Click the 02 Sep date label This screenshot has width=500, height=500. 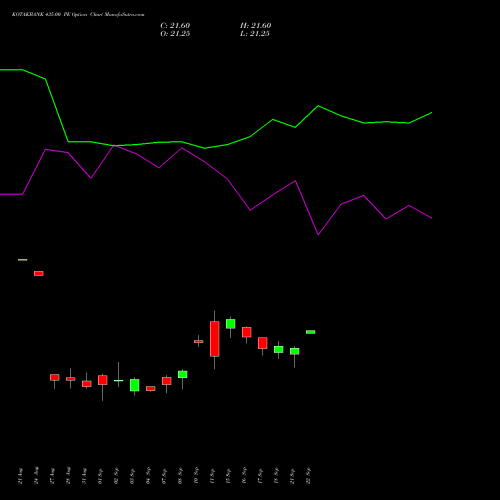coord(116,476)
